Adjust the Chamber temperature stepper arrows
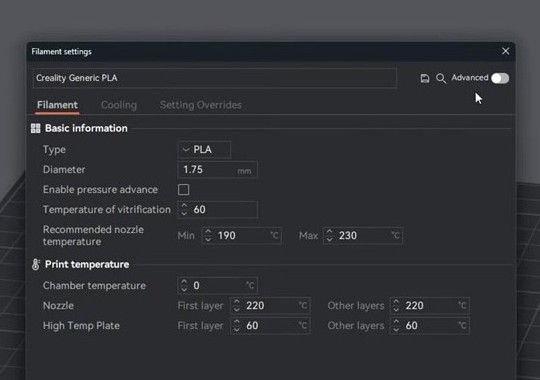This screenshot has height=380, width=540. 184,286
